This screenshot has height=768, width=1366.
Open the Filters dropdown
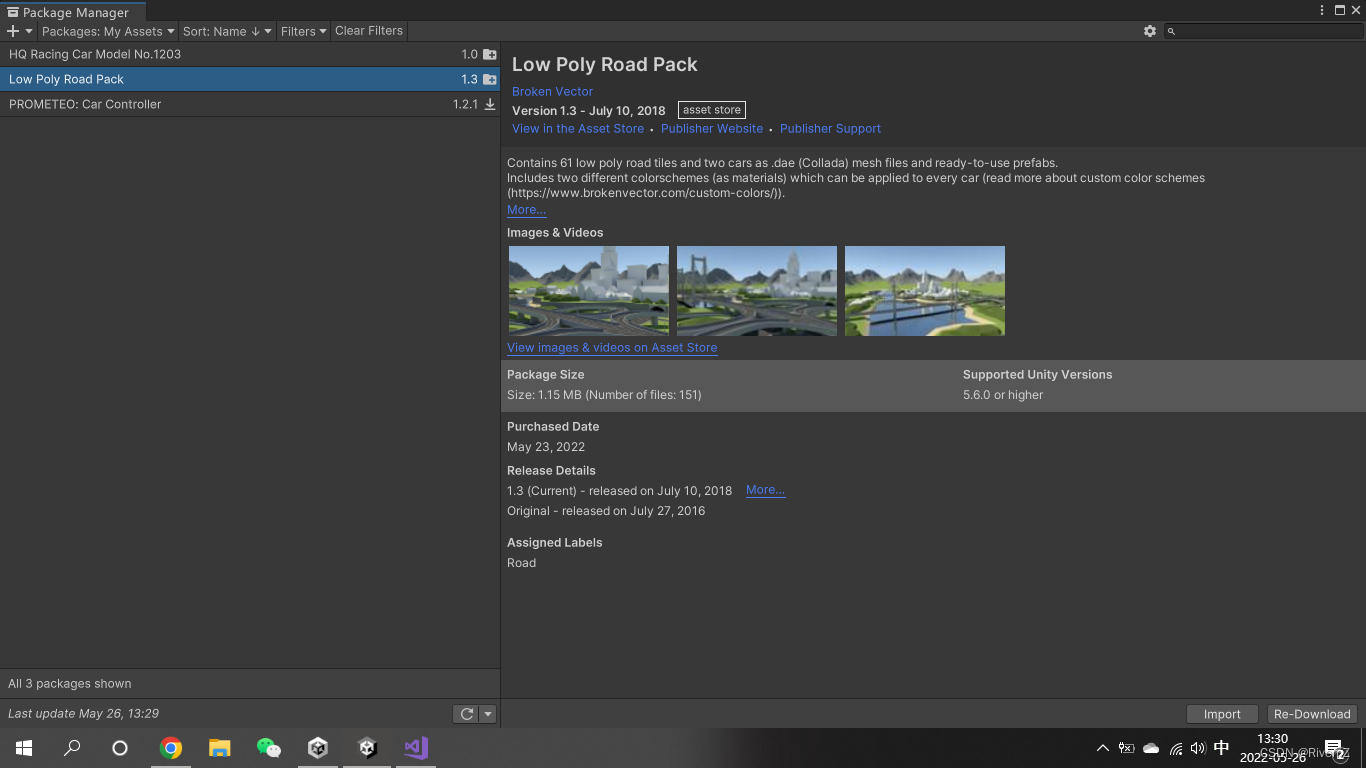[x=303, y=31]
